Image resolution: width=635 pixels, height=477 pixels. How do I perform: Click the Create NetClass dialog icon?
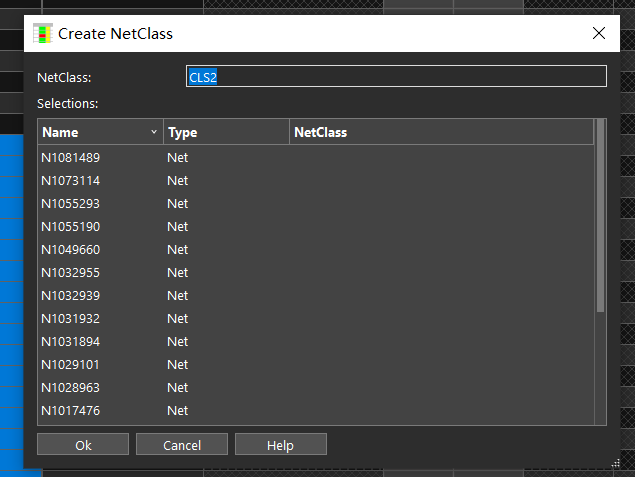pos(43,33)
